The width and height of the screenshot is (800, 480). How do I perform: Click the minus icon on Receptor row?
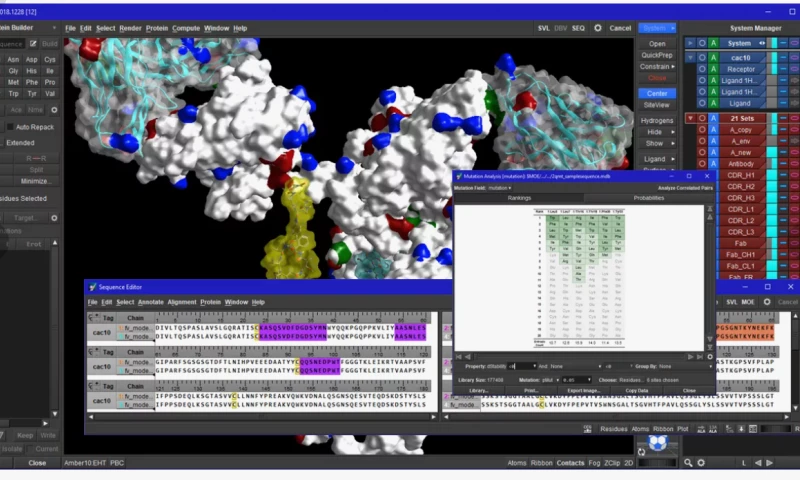point(783,69)
